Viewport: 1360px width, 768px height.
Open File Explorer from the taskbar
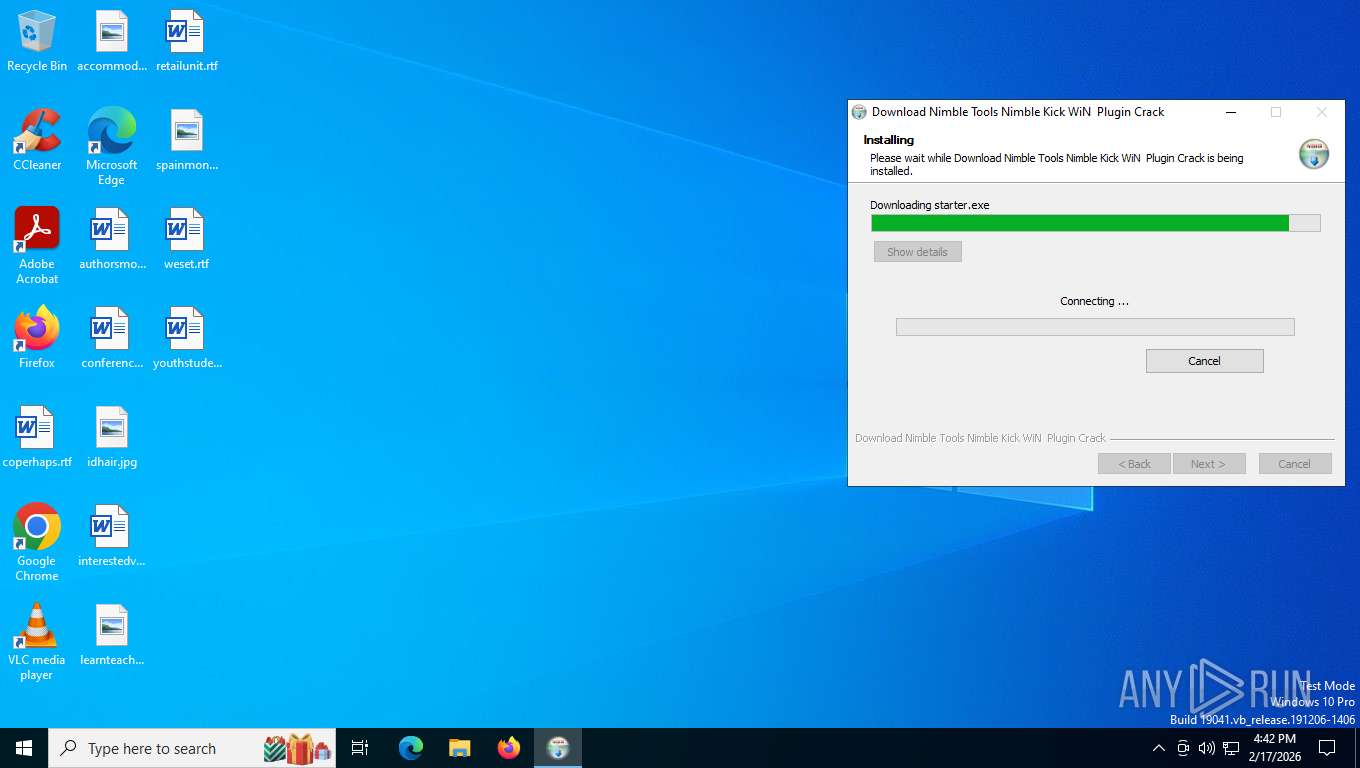pyautogui.click(x=460, y=748)
